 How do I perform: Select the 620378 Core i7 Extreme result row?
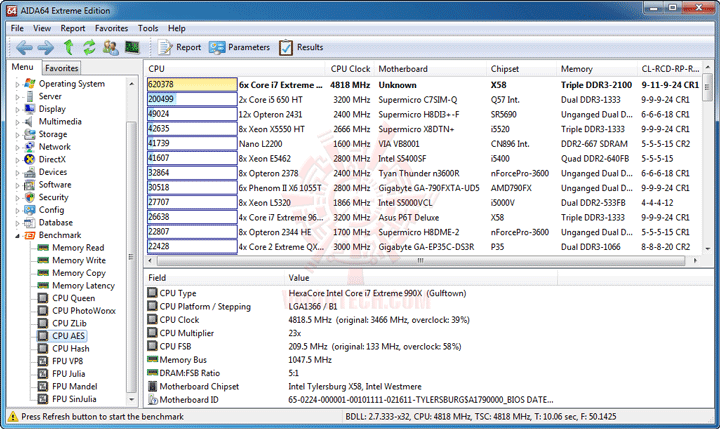click(x=423, y=85)
